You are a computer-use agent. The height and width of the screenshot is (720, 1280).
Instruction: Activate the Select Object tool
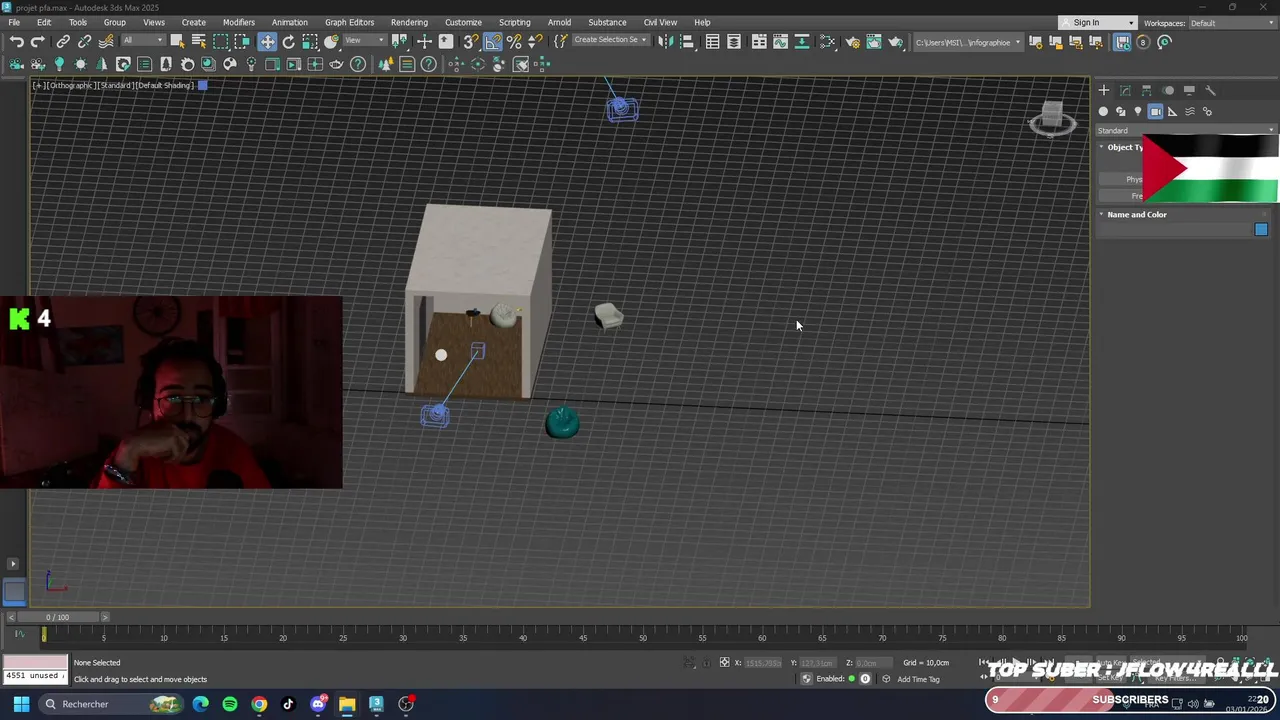[x=177, y=42]
